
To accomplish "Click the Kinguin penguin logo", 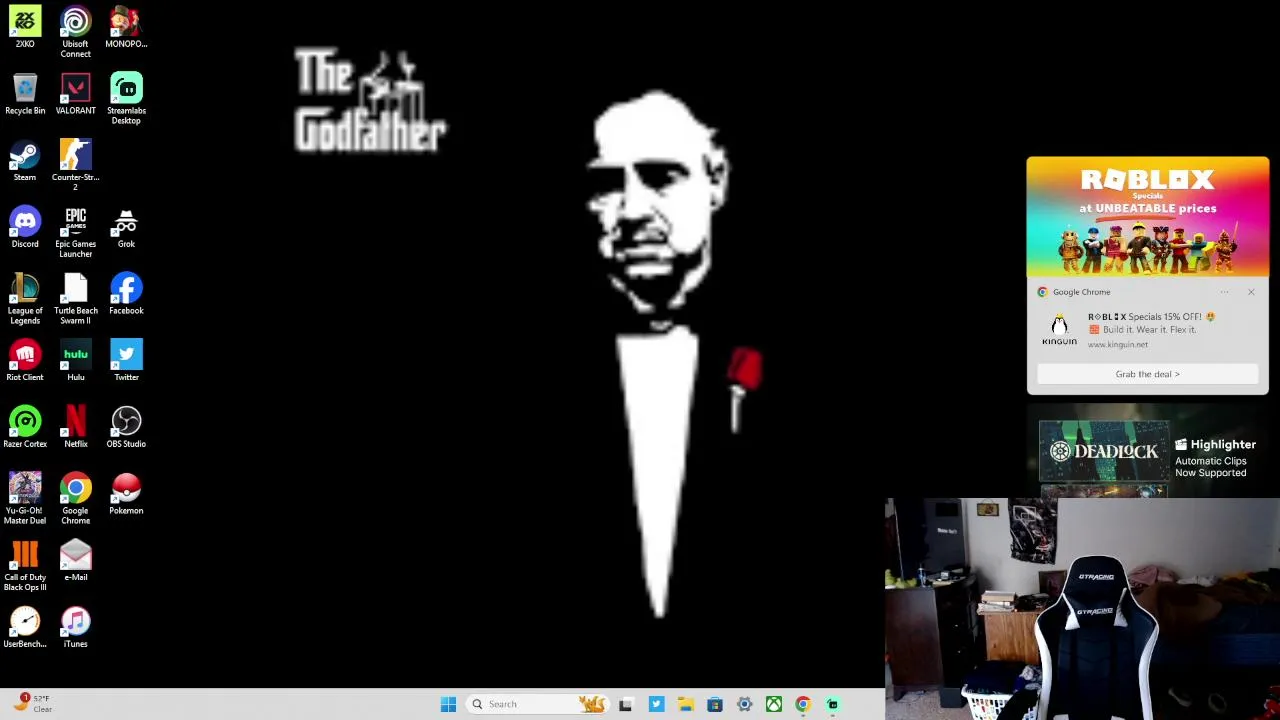I will 1059,329.
